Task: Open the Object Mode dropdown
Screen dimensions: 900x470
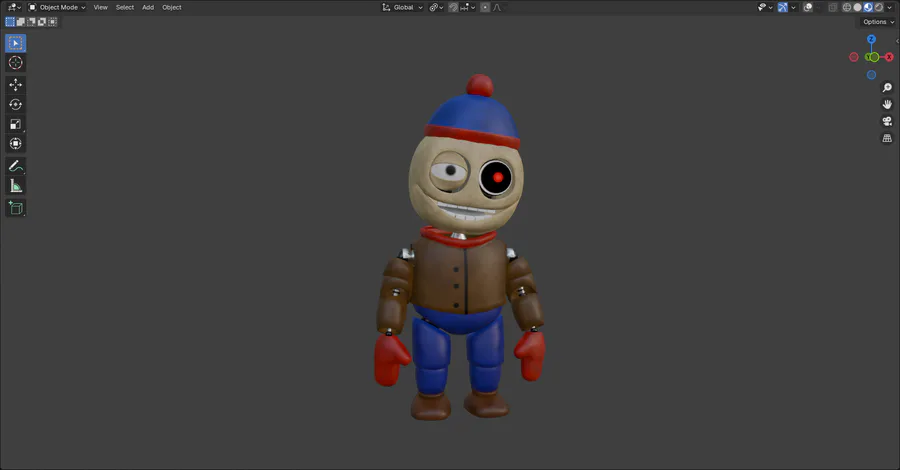Action: coord(57,7)
